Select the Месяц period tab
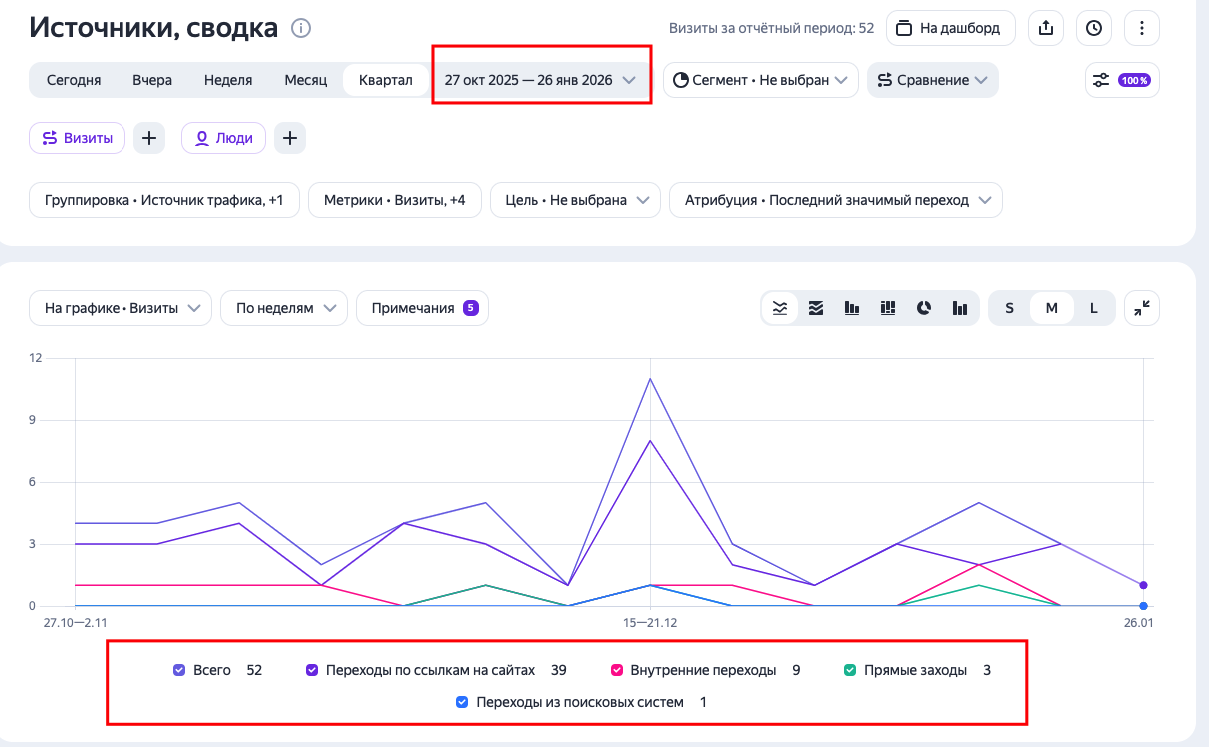 coord(305,80)
